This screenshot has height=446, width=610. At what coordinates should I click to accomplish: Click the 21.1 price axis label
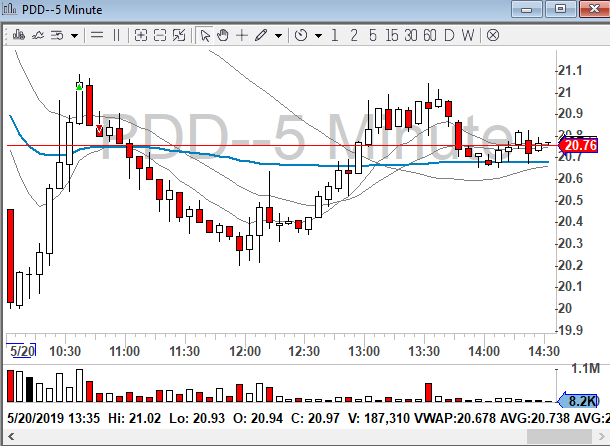pyautogui.click(x=570, y=71)
